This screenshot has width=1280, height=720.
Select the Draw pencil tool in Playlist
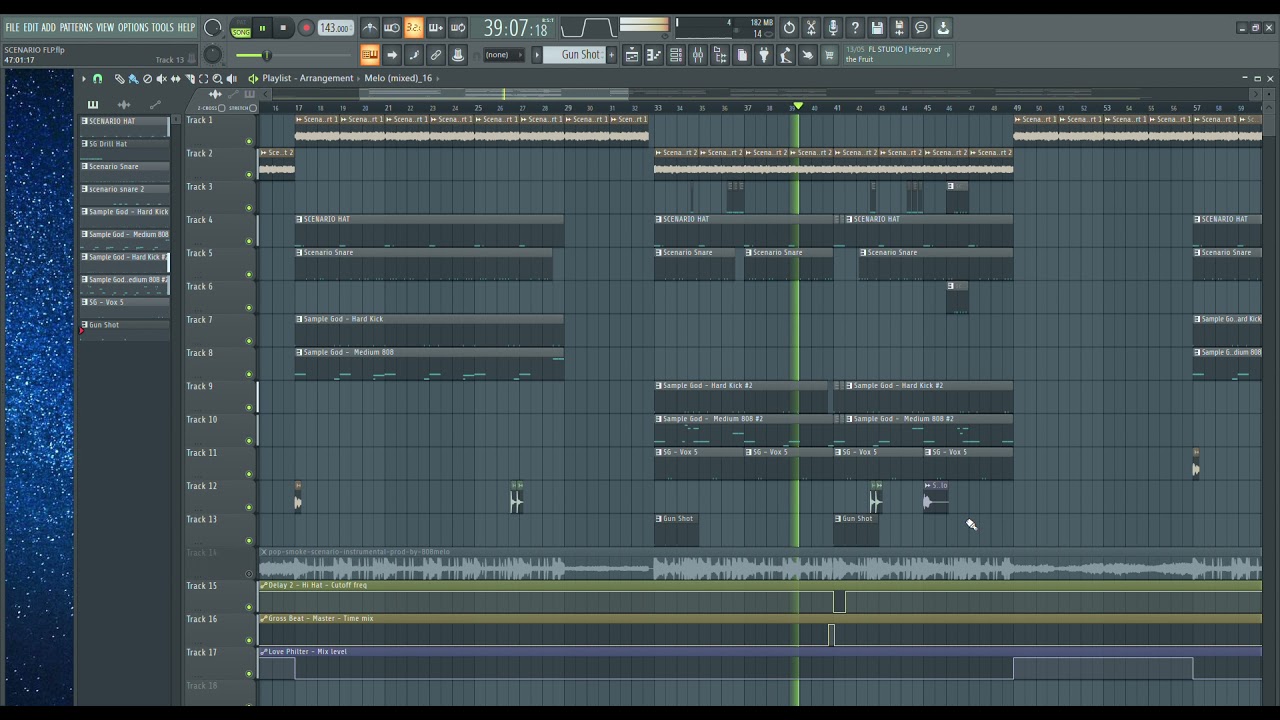point(119,78)
